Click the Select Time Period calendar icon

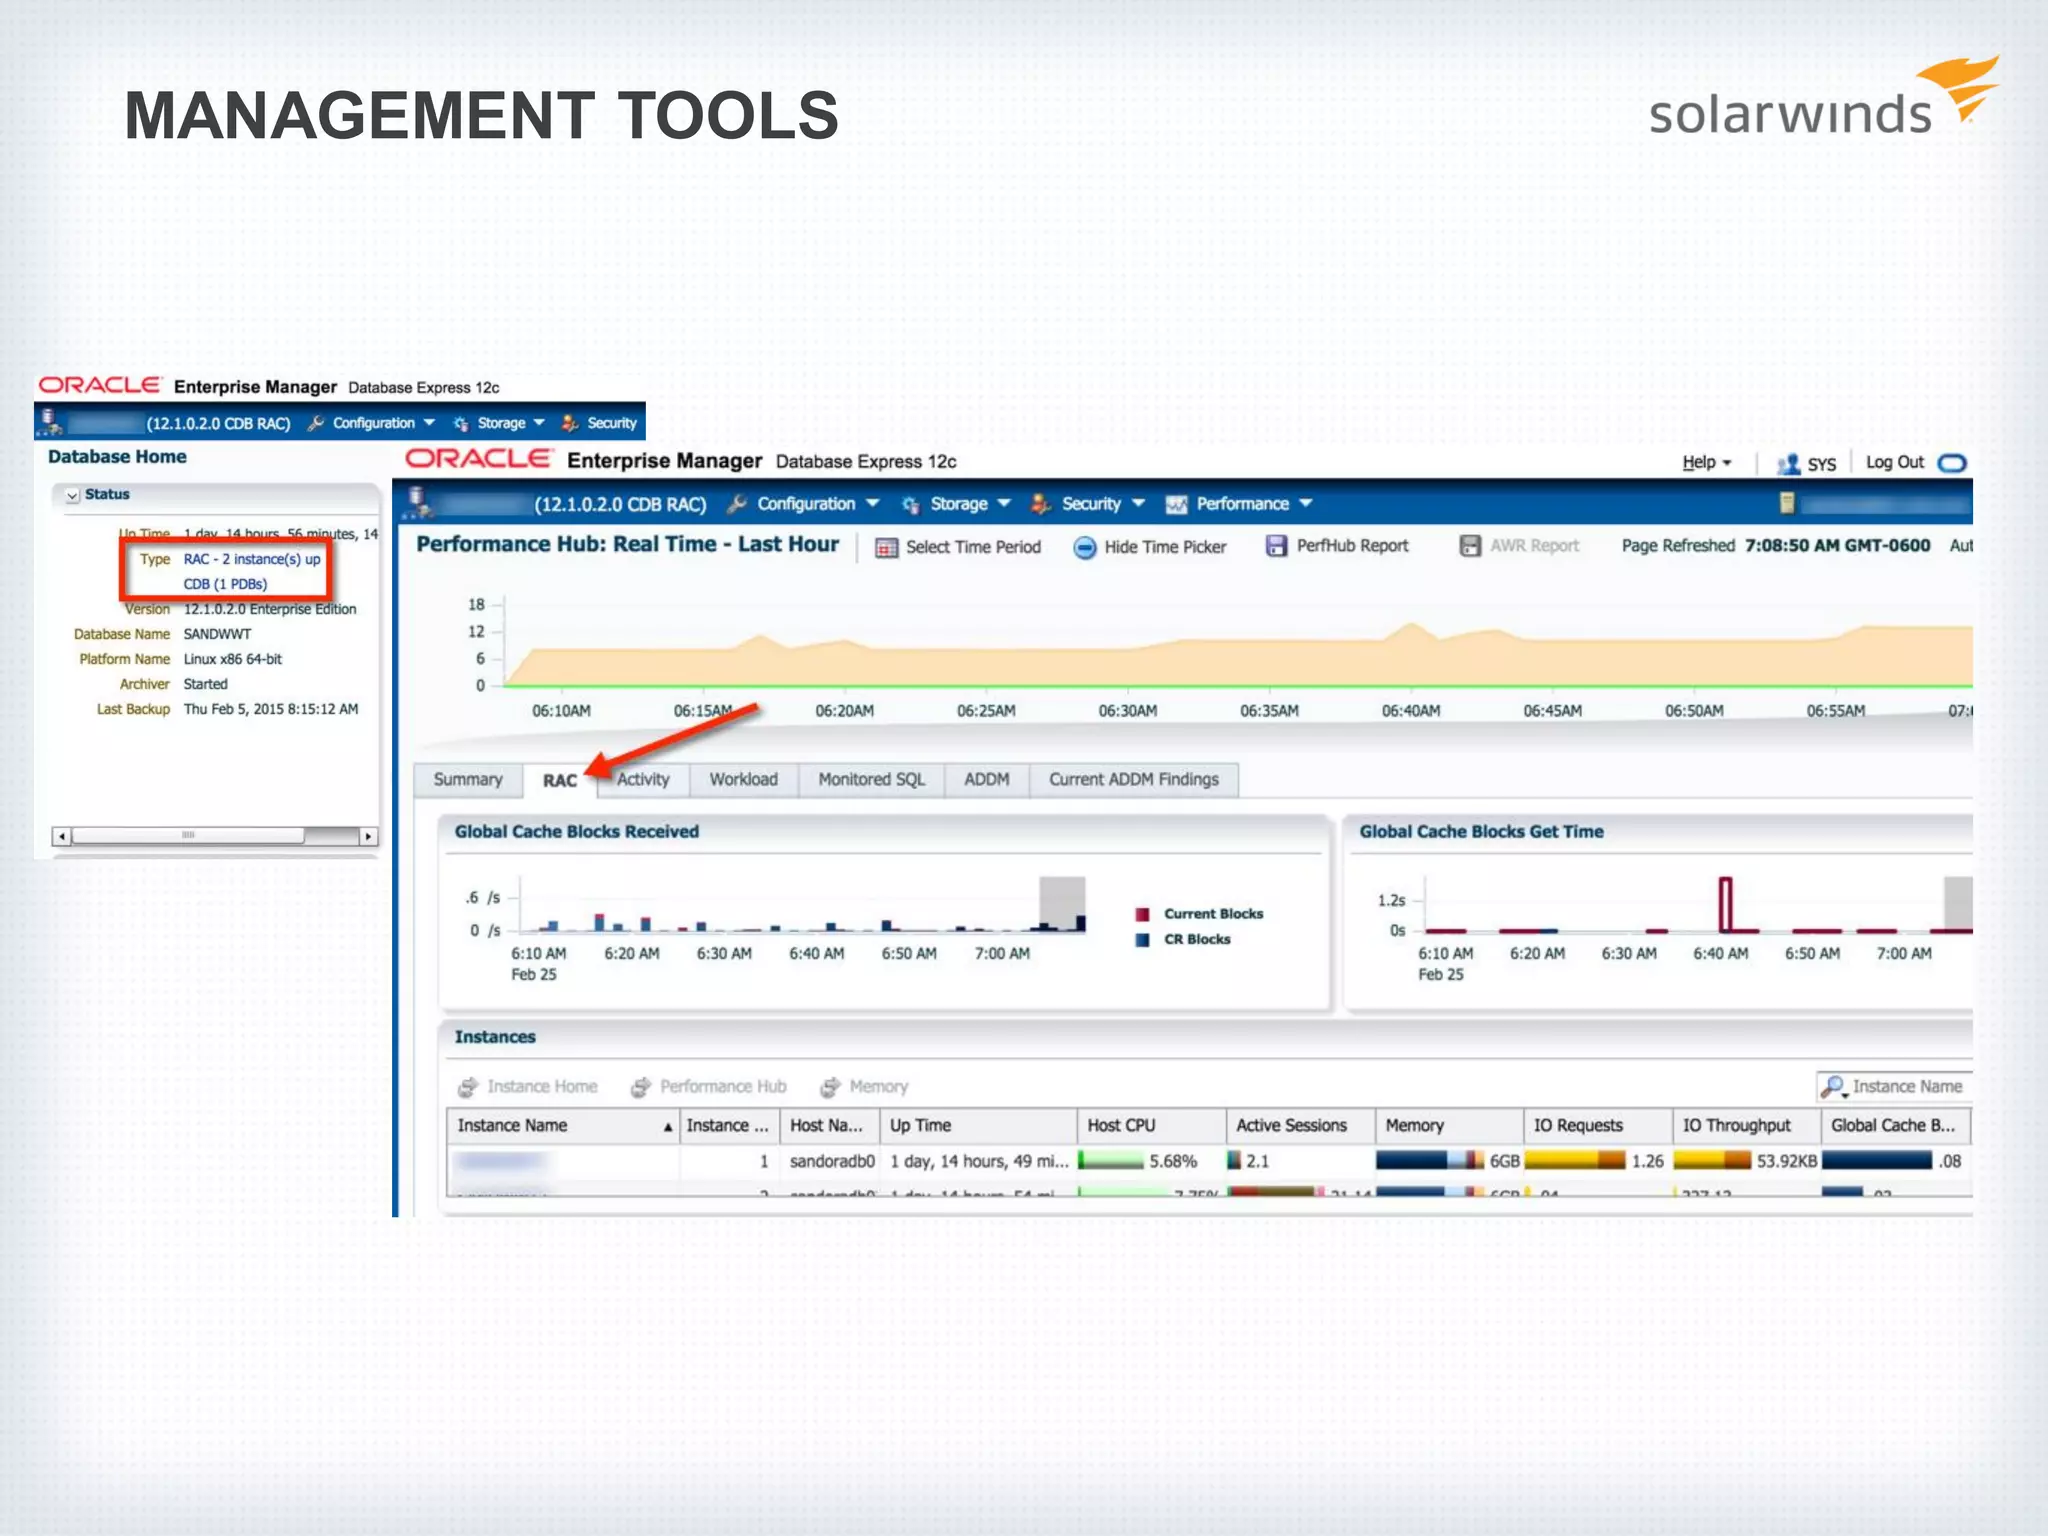[886, 548]
